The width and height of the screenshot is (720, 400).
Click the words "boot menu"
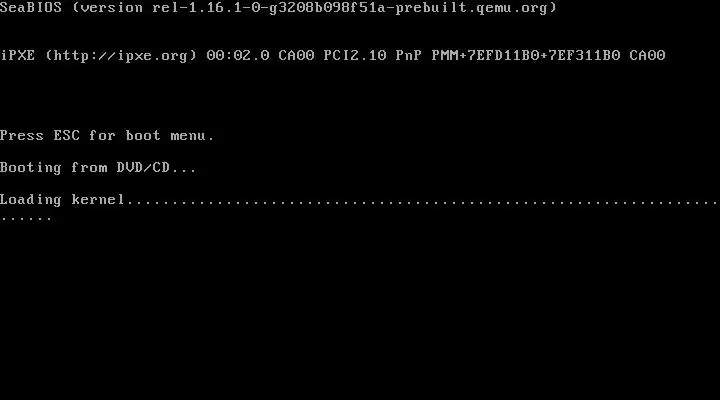(x=166, y=135)
